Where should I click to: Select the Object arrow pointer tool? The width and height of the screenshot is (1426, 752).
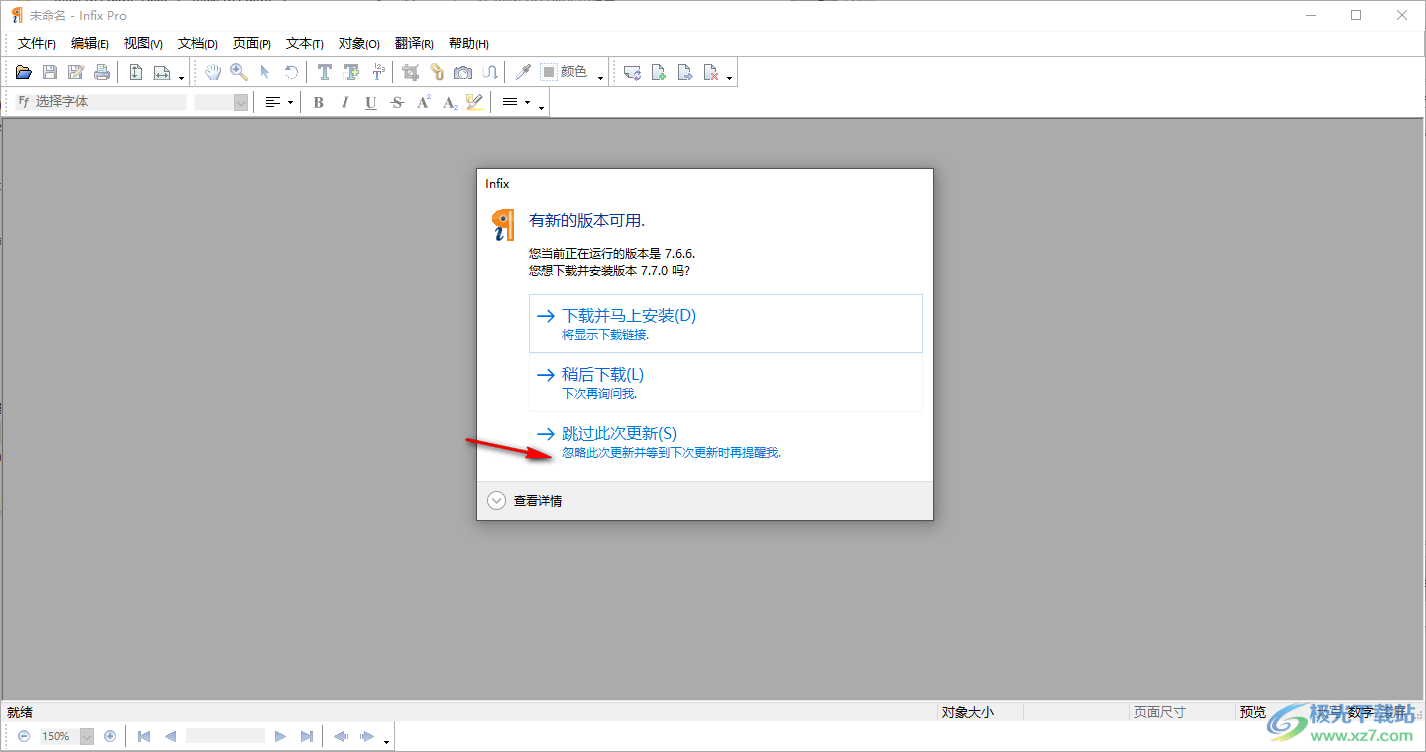265,72
